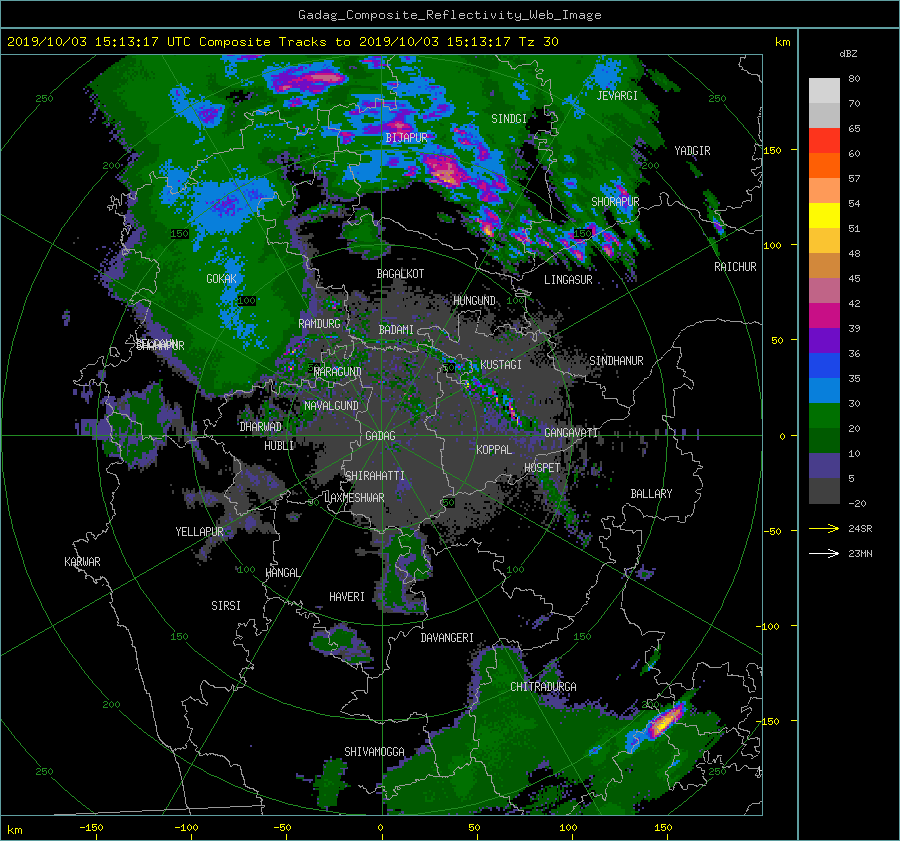
Task: Select the LAXMESHWAR label
Action: point(354,498)
